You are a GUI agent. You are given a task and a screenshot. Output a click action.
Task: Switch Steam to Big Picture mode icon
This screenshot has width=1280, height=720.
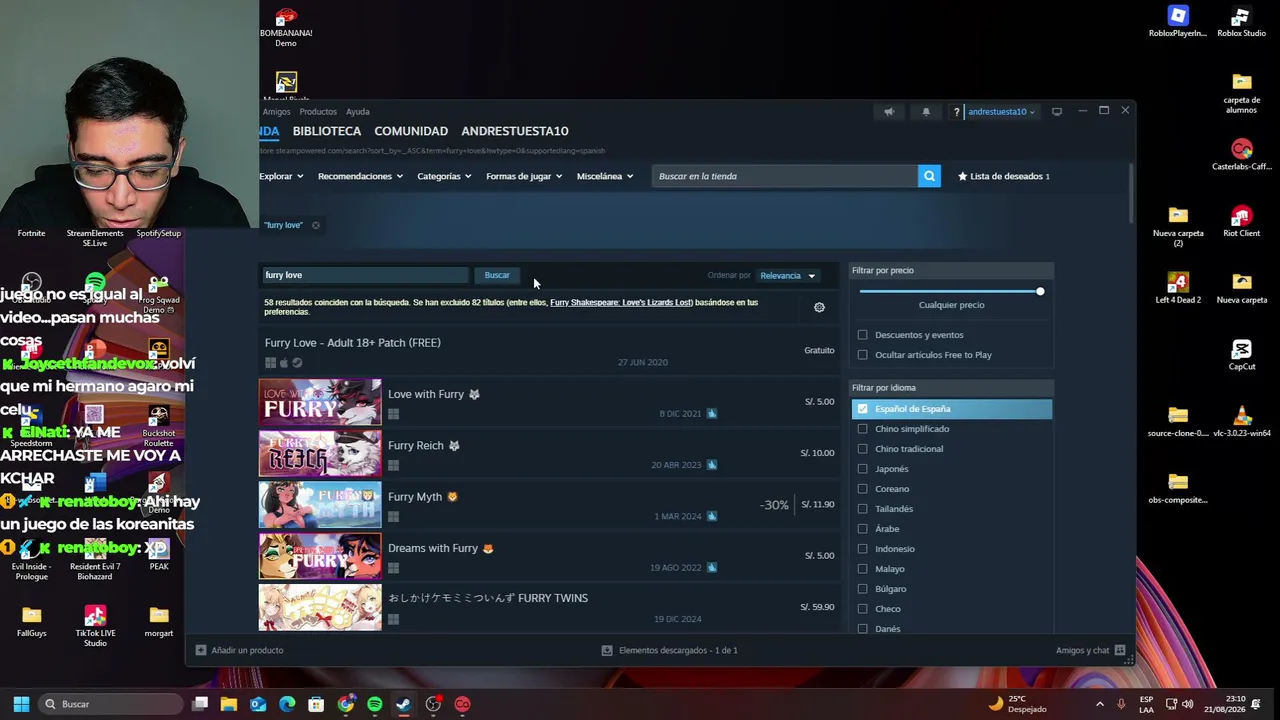(x=1057, y=112)
